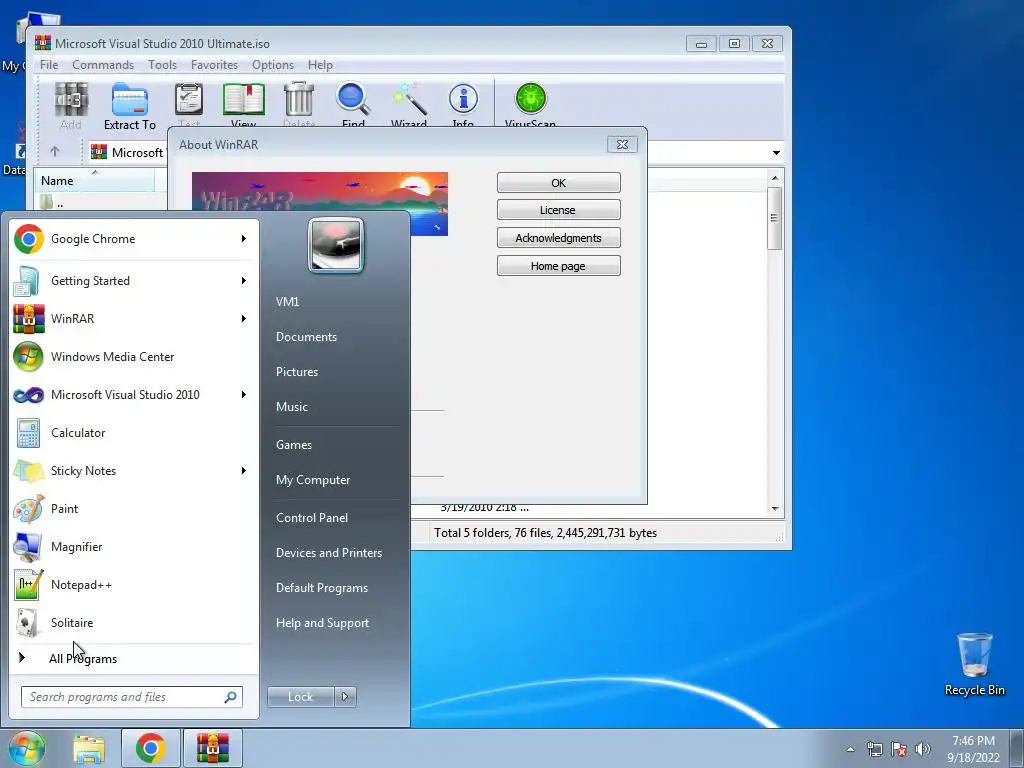
Task: Click the WinRAR taskbar button
Action: click(213, 748)
